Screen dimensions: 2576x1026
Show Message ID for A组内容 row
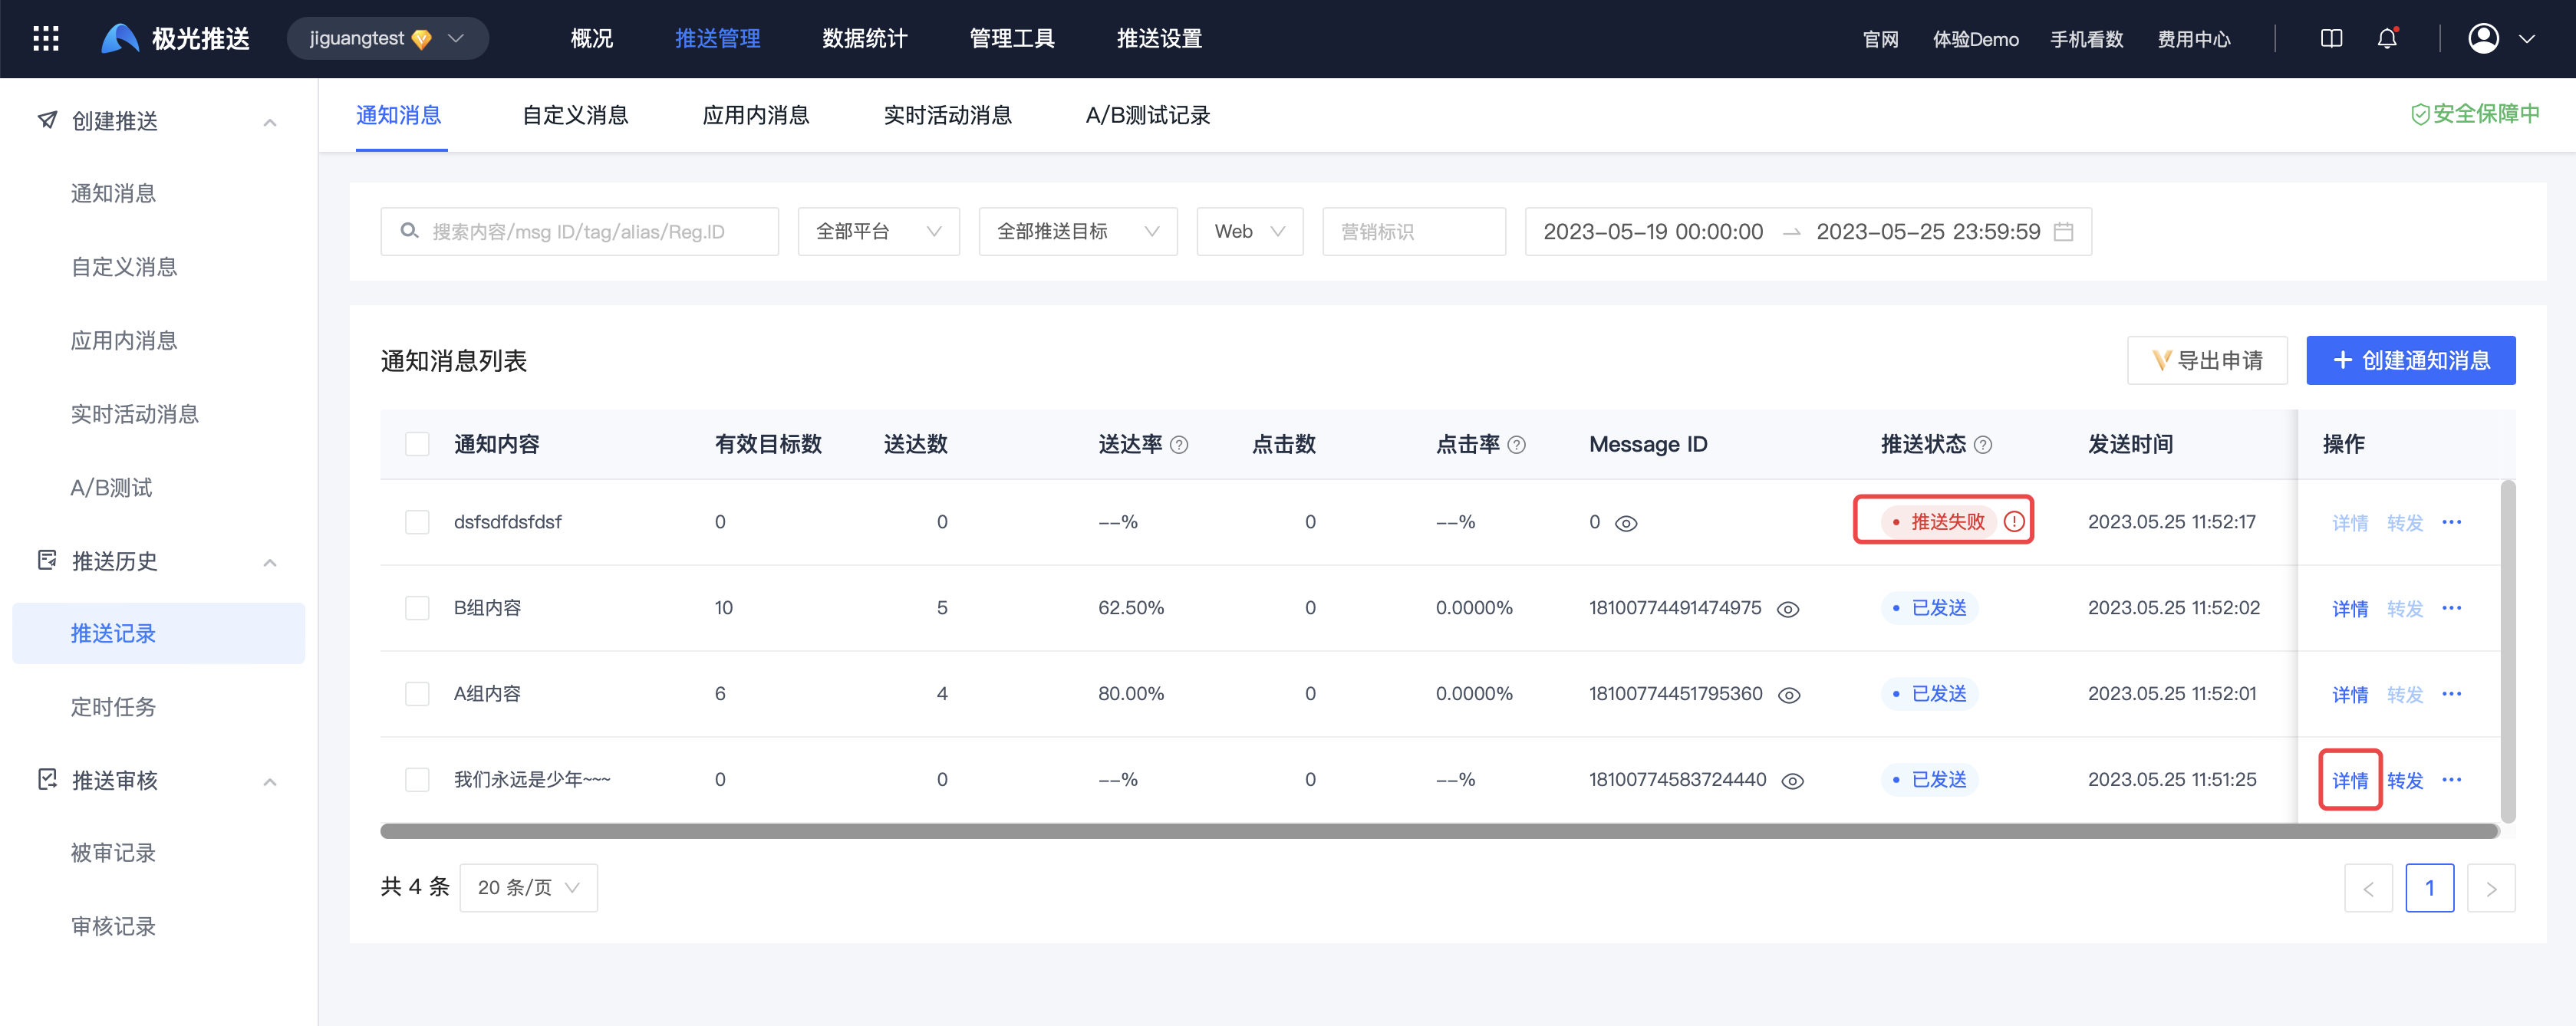(x=1789, y=695)
